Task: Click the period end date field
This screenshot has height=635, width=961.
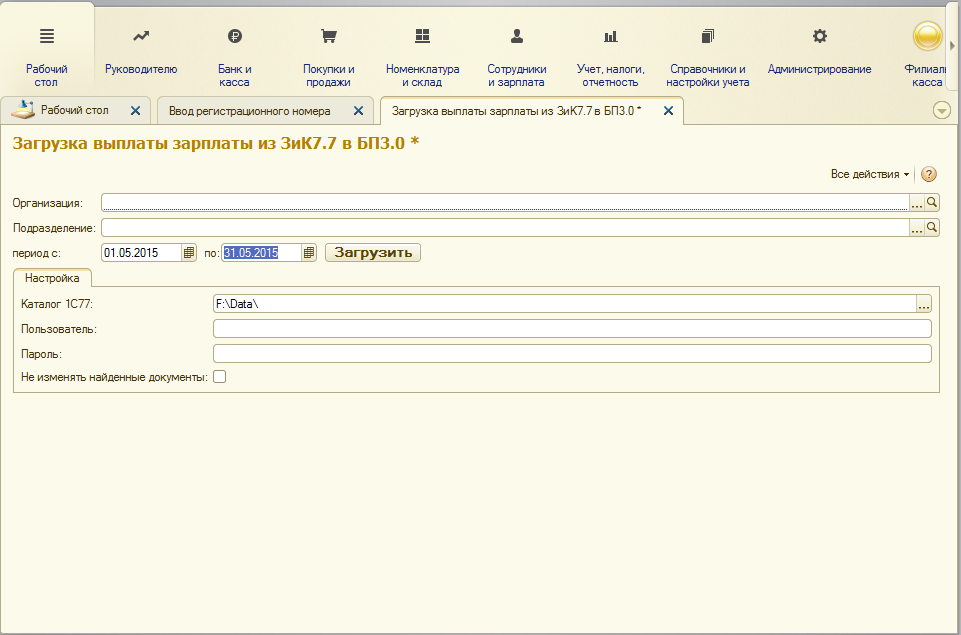Action: click(x=262, y=253)
